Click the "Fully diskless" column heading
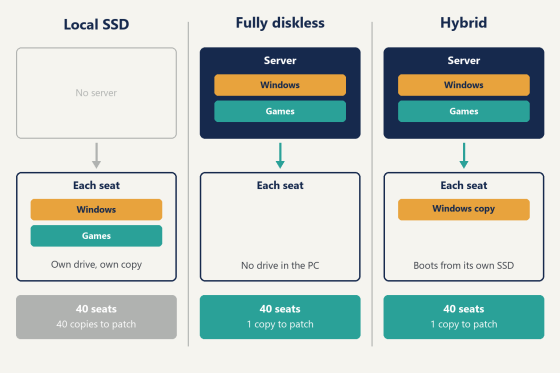The image size is (560, 374). pos(280,23)
